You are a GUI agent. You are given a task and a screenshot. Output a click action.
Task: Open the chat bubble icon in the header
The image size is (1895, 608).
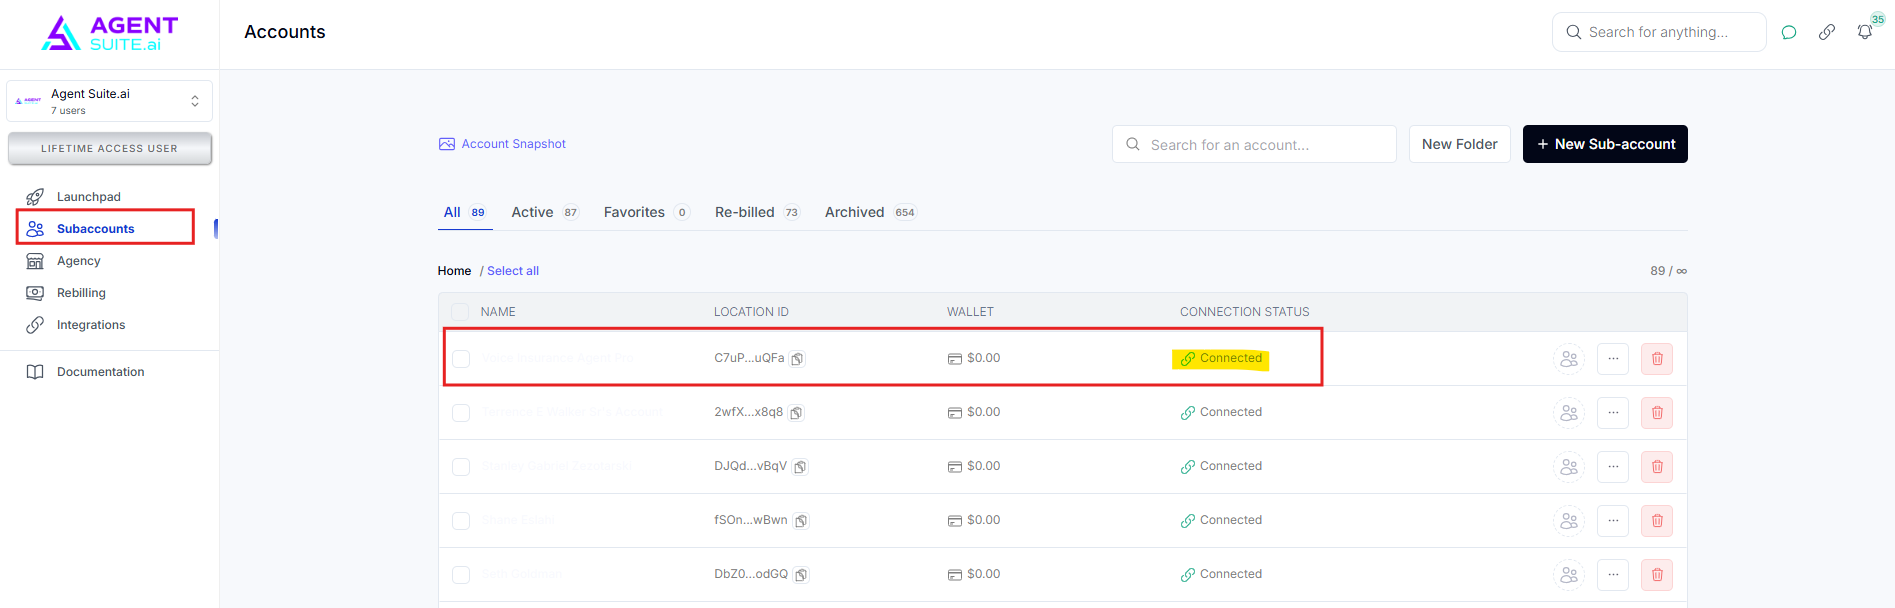[x=1789, y=32]
